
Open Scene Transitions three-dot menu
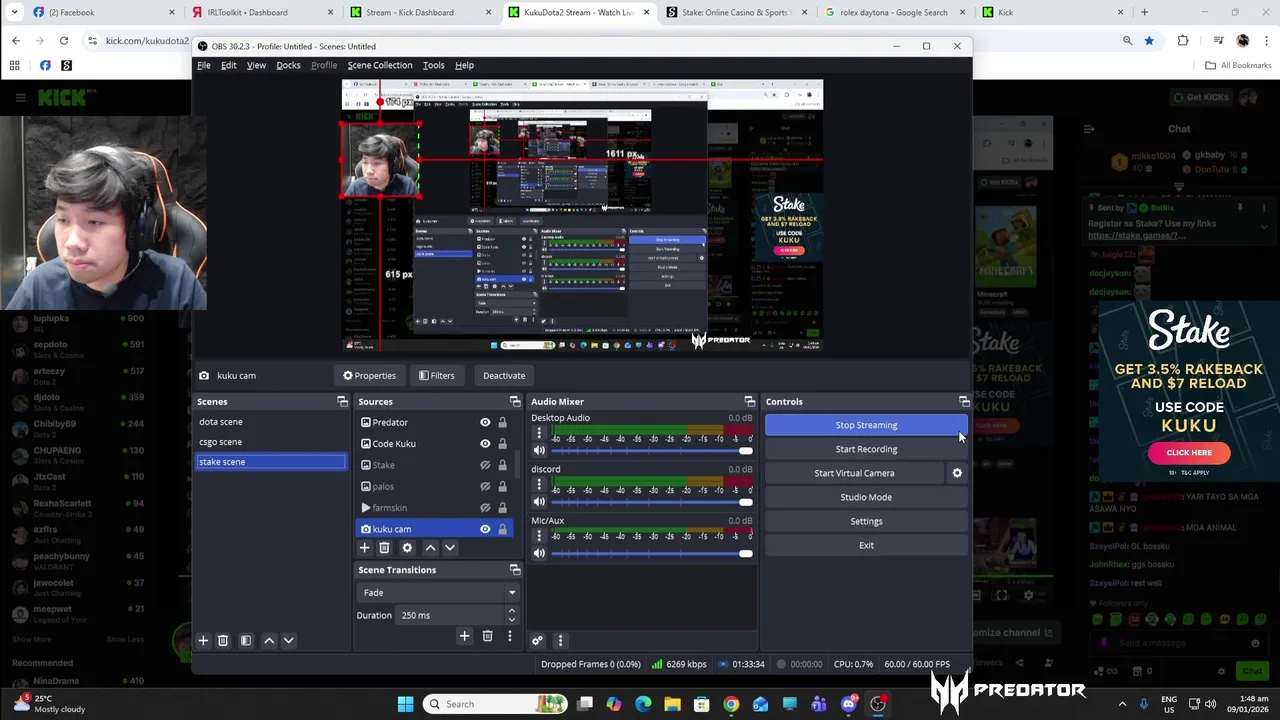[509, 636]
